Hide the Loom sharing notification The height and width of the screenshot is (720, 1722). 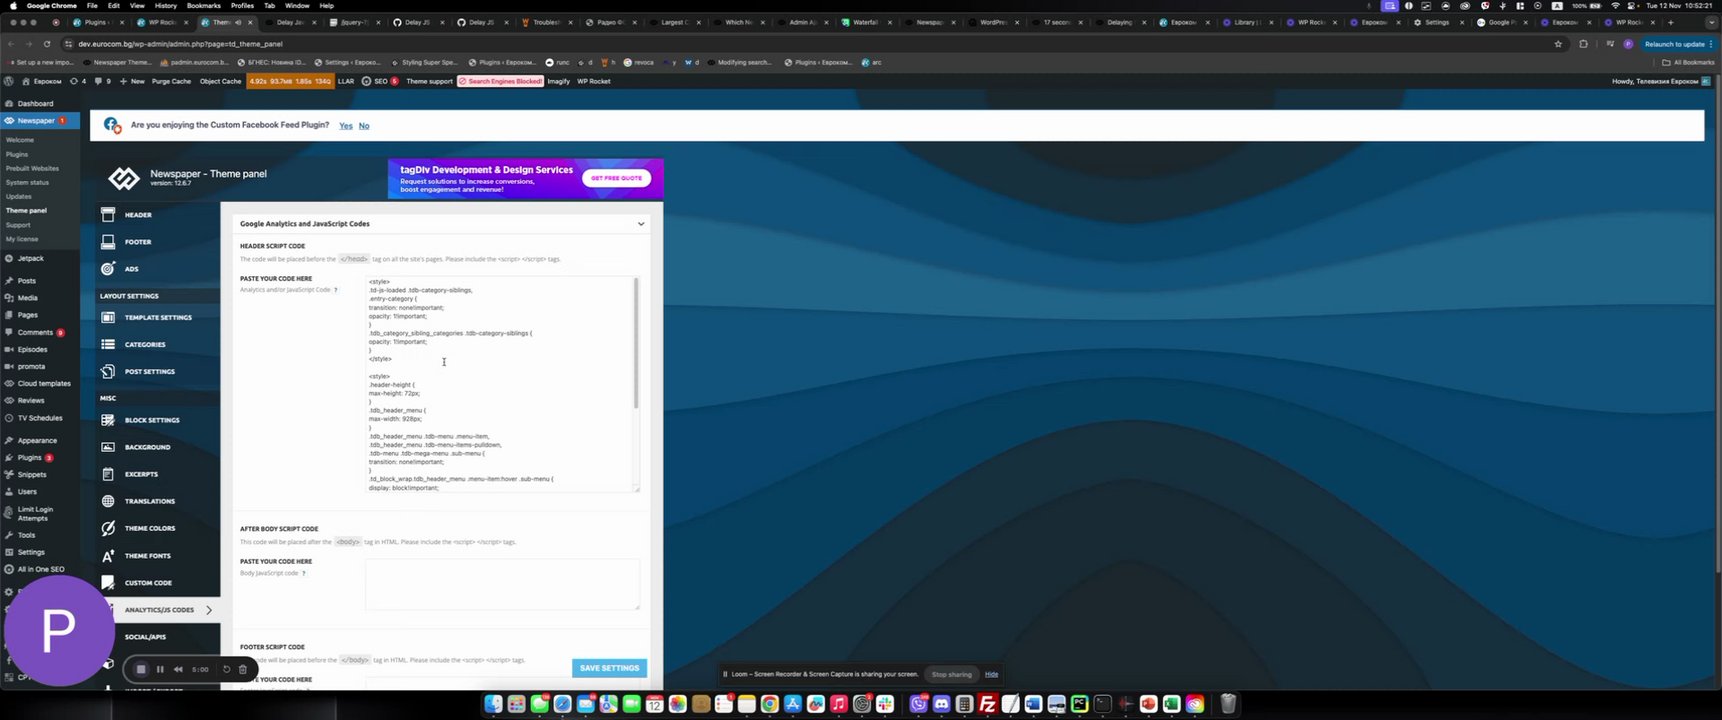(991, 674)
